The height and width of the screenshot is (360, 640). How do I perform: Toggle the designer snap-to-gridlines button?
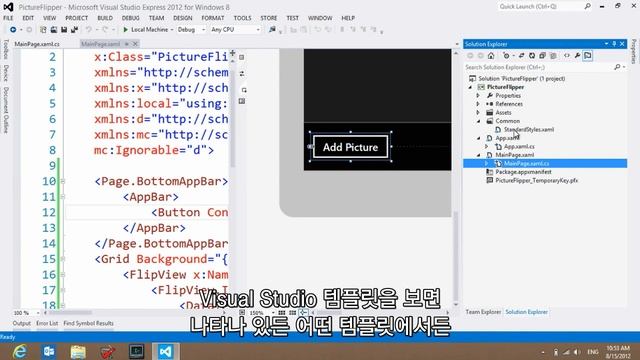pyautogui.click(x=292, y=313)
